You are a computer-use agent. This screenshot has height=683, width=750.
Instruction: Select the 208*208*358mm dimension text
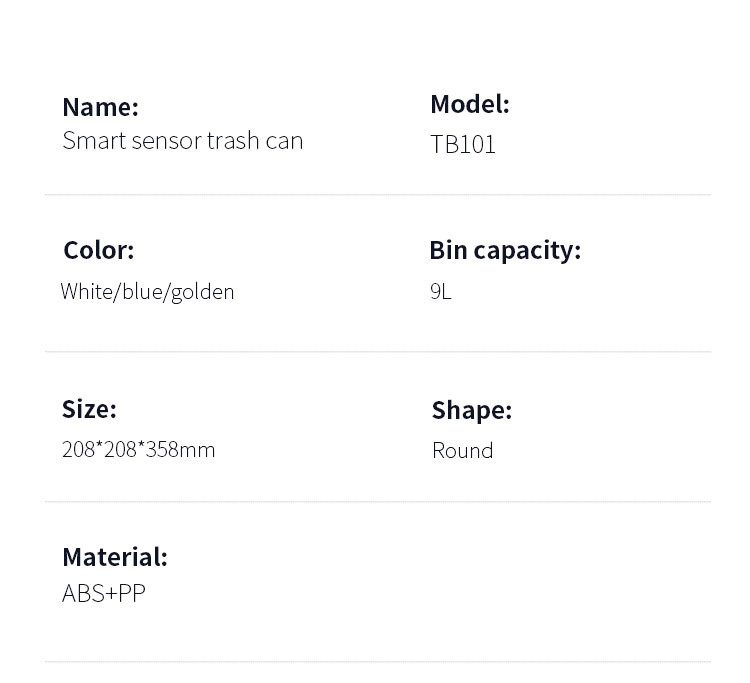(139, 450)
